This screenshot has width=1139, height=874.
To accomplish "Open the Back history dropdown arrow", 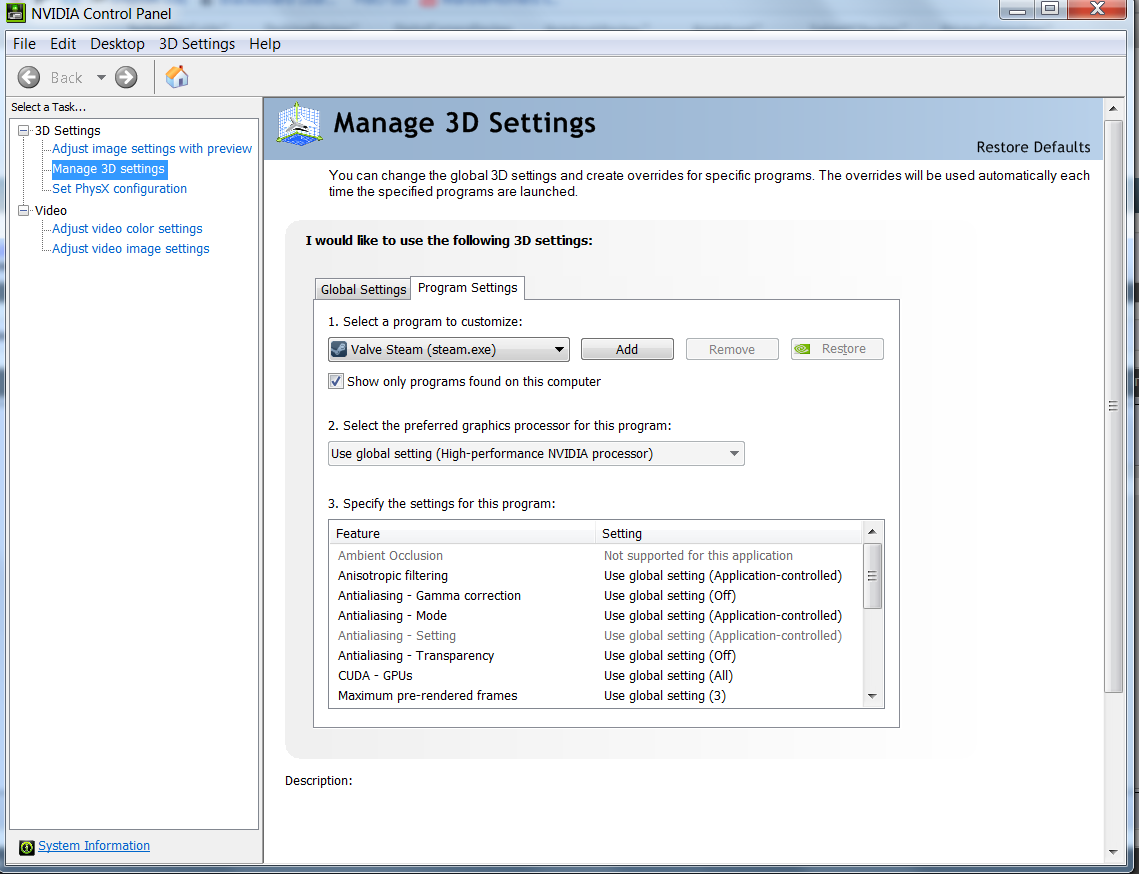I will [x=101, y=78].
